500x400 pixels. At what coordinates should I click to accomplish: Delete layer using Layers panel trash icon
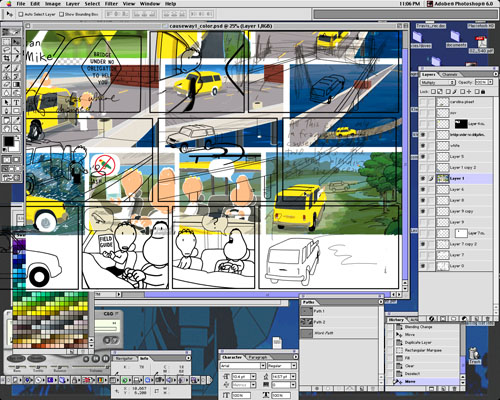coord(487,318)
